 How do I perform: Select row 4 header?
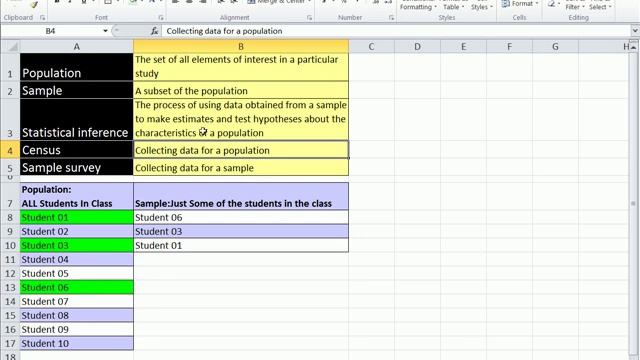coord(10,150)
